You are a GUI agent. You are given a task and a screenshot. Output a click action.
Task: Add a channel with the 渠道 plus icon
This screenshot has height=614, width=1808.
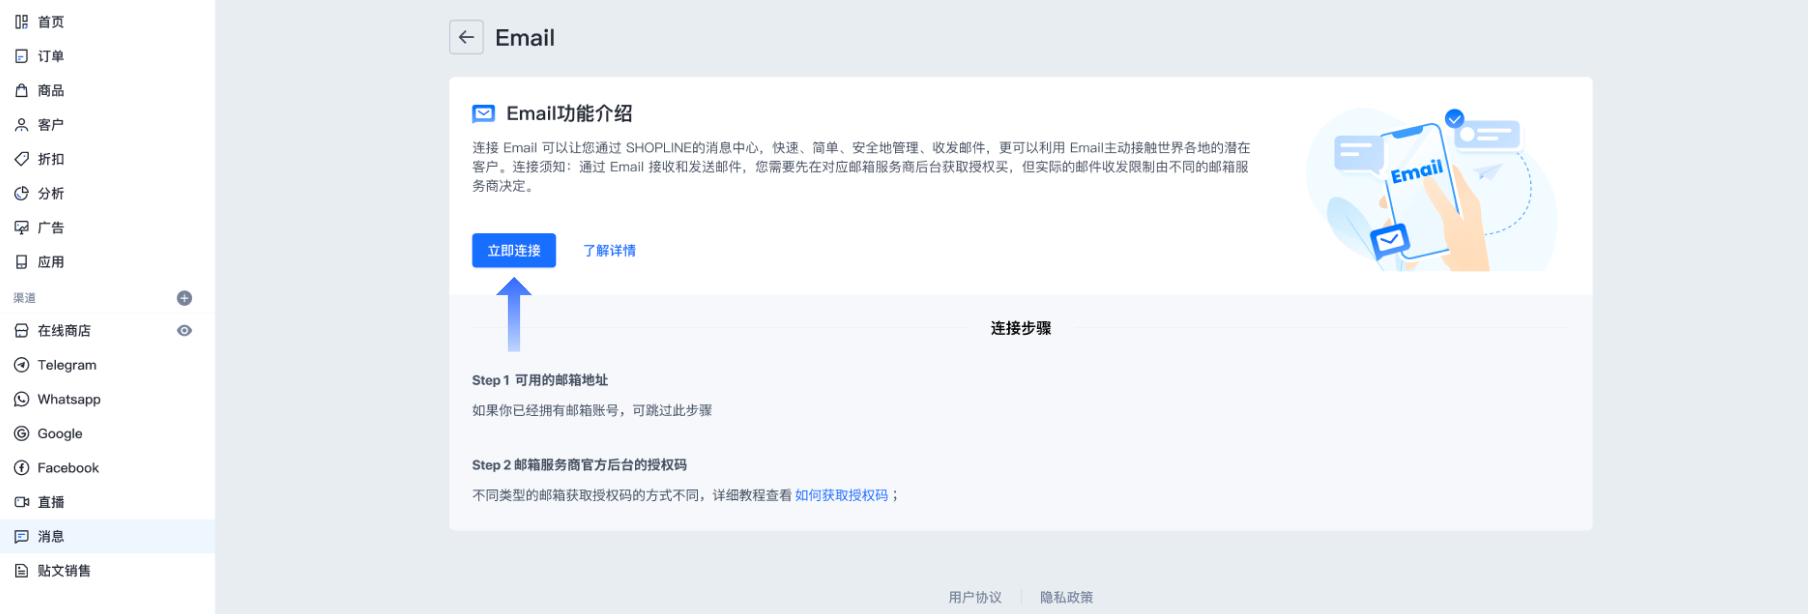pyautogui.click(x=184, y=298)
